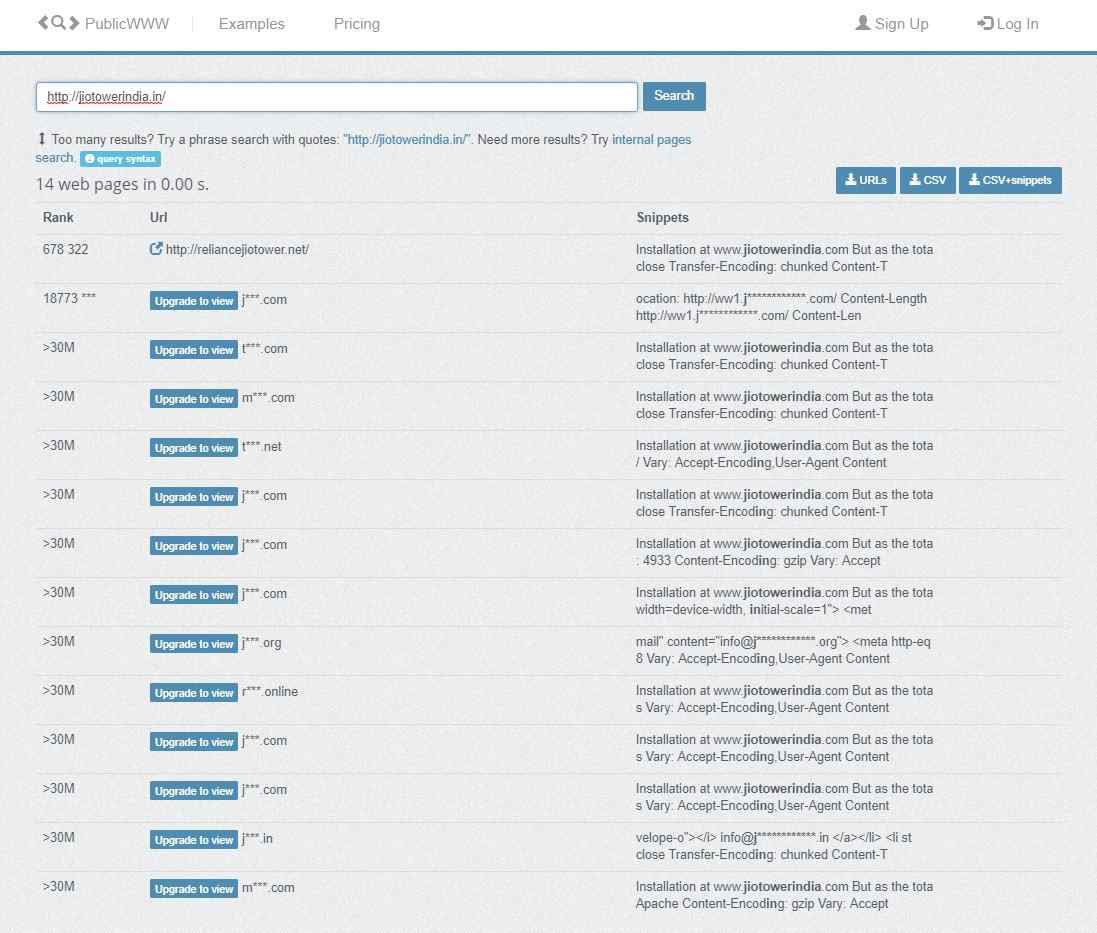This screenshot has width=1097, height=933.
Task: Click inside the search query input field
Action: click(336, 96)
